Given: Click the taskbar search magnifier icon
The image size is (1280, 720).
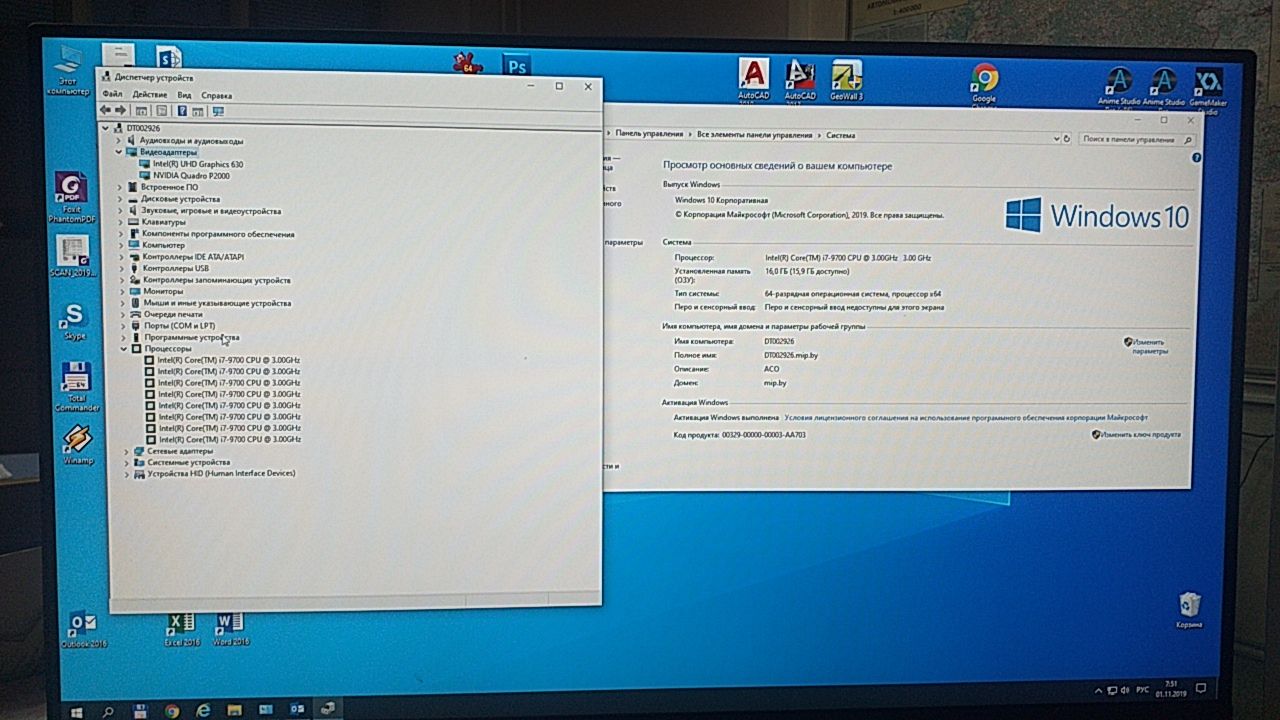Looking at the screenshot, I should [x=108, y=712].
